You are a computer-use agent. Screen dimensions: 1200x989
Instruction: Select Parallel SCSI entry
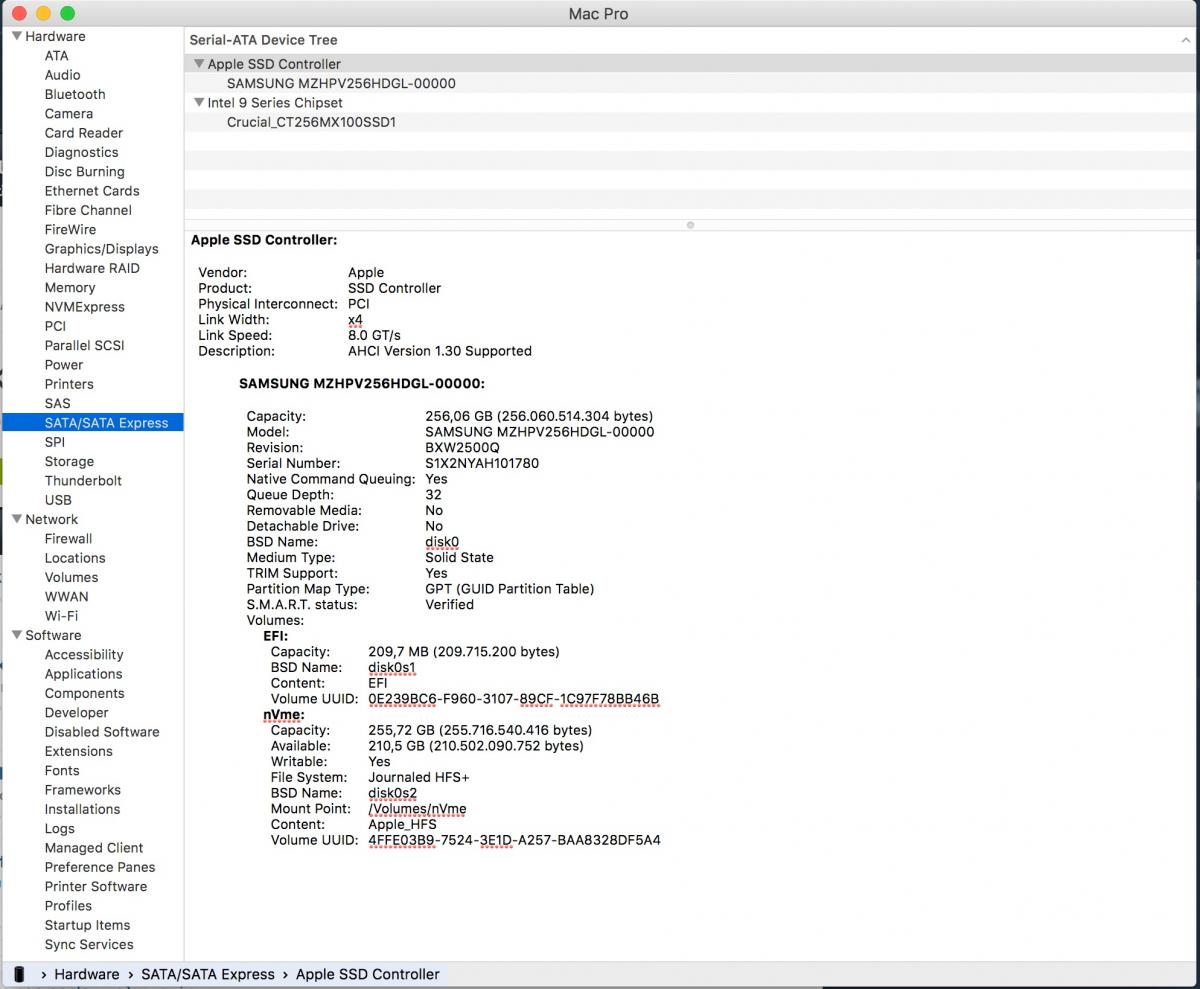[x=85, y=345]
